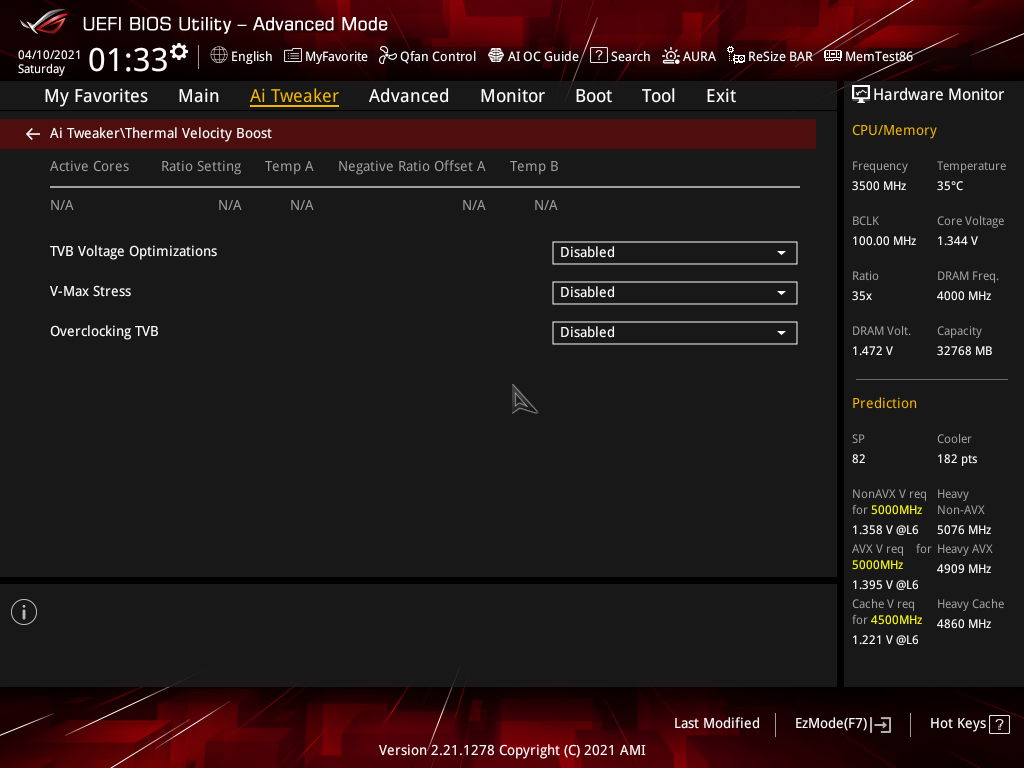Click the Temp A column header
The width and height of the screenshot is (1024, 768).
(x=289, y=167)
